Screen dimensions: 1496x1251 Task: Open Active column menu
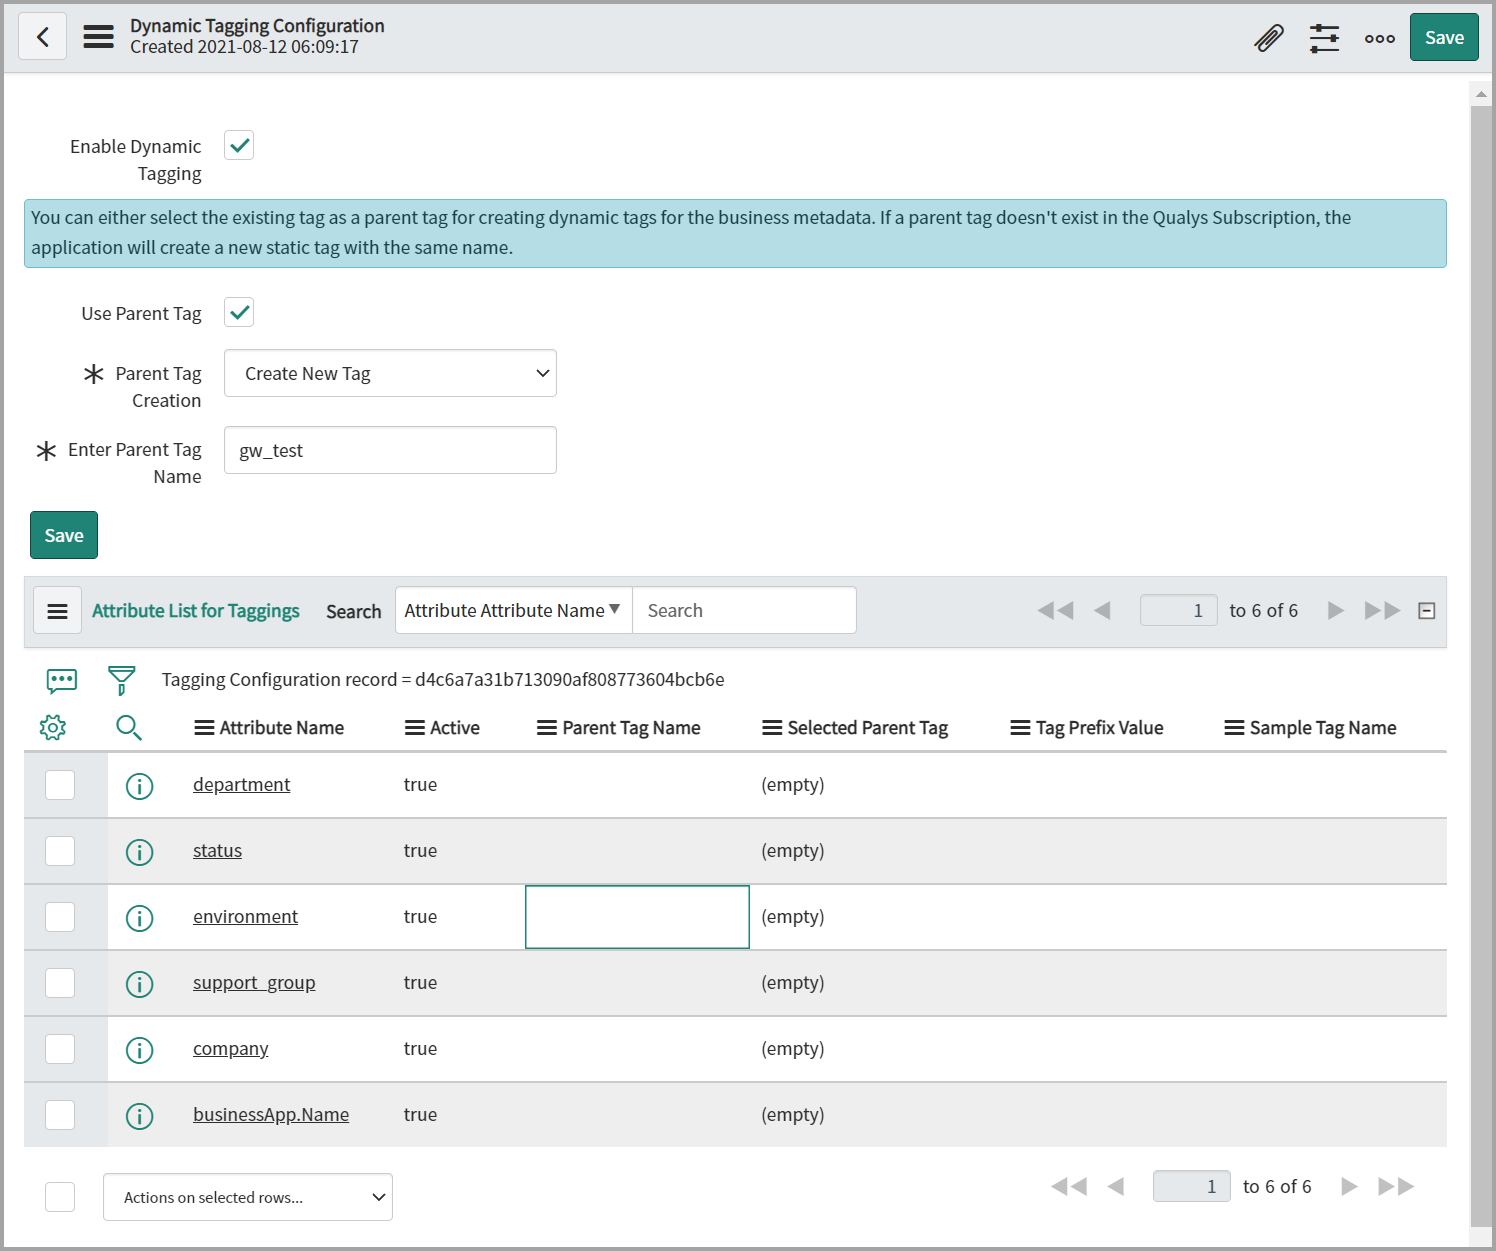415,728
